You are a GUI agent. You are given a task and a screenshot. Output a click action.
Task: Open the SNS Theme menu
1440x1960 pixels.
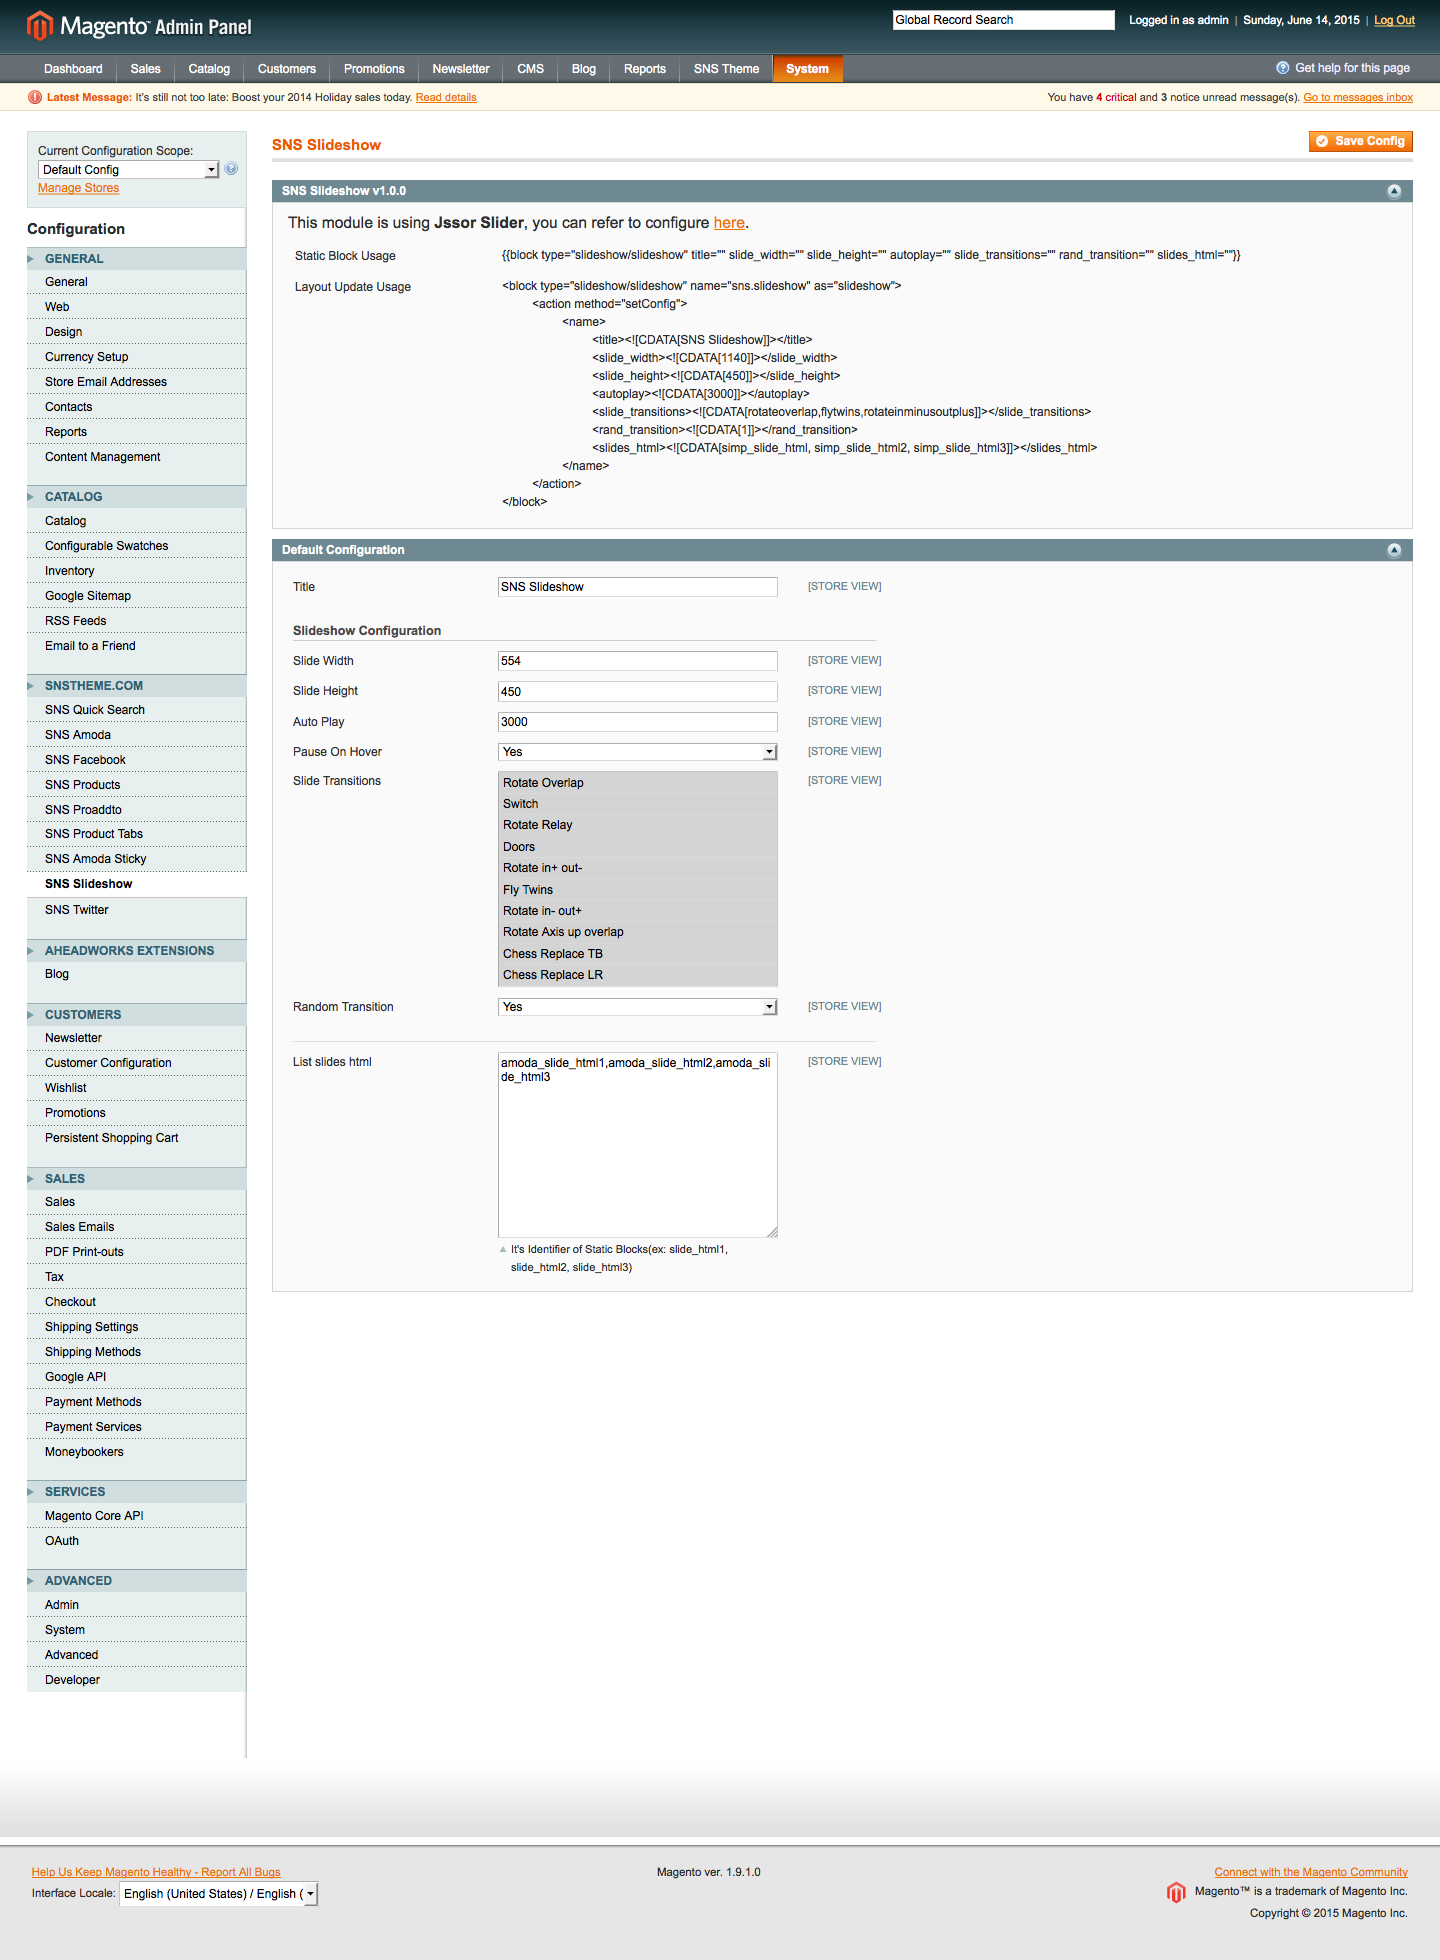click(x=726, y=69)
